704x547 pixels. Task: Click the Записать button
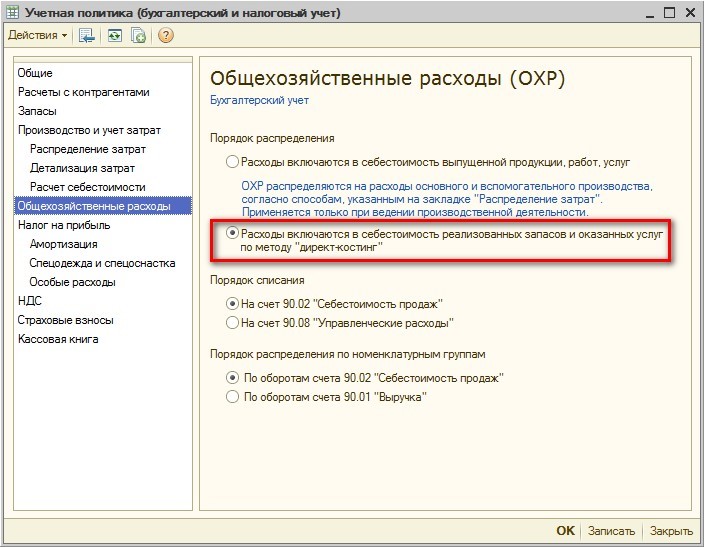click(x=612, y=531)
